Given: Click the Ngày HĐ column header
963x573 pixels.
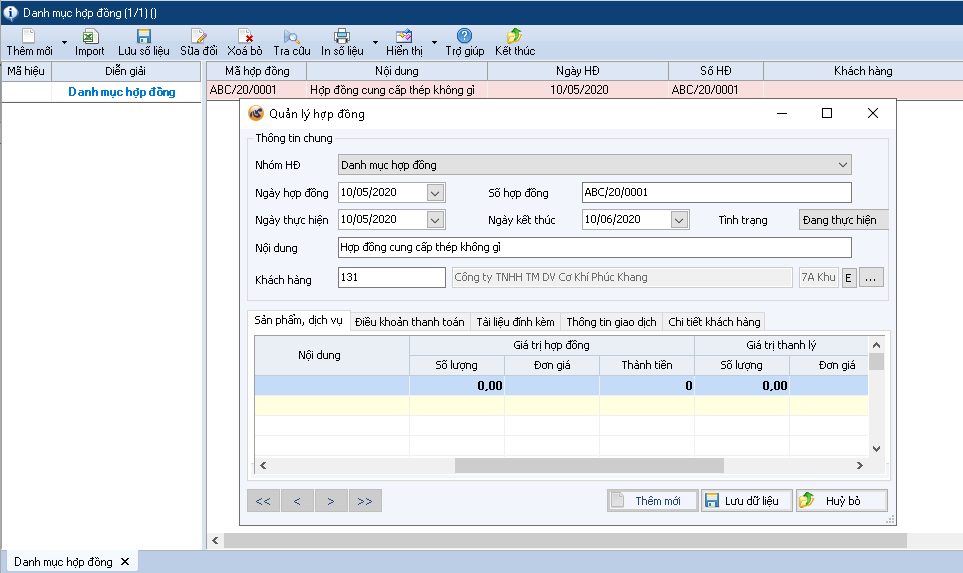Looking at the screenshot, I should tap(578, 71).
